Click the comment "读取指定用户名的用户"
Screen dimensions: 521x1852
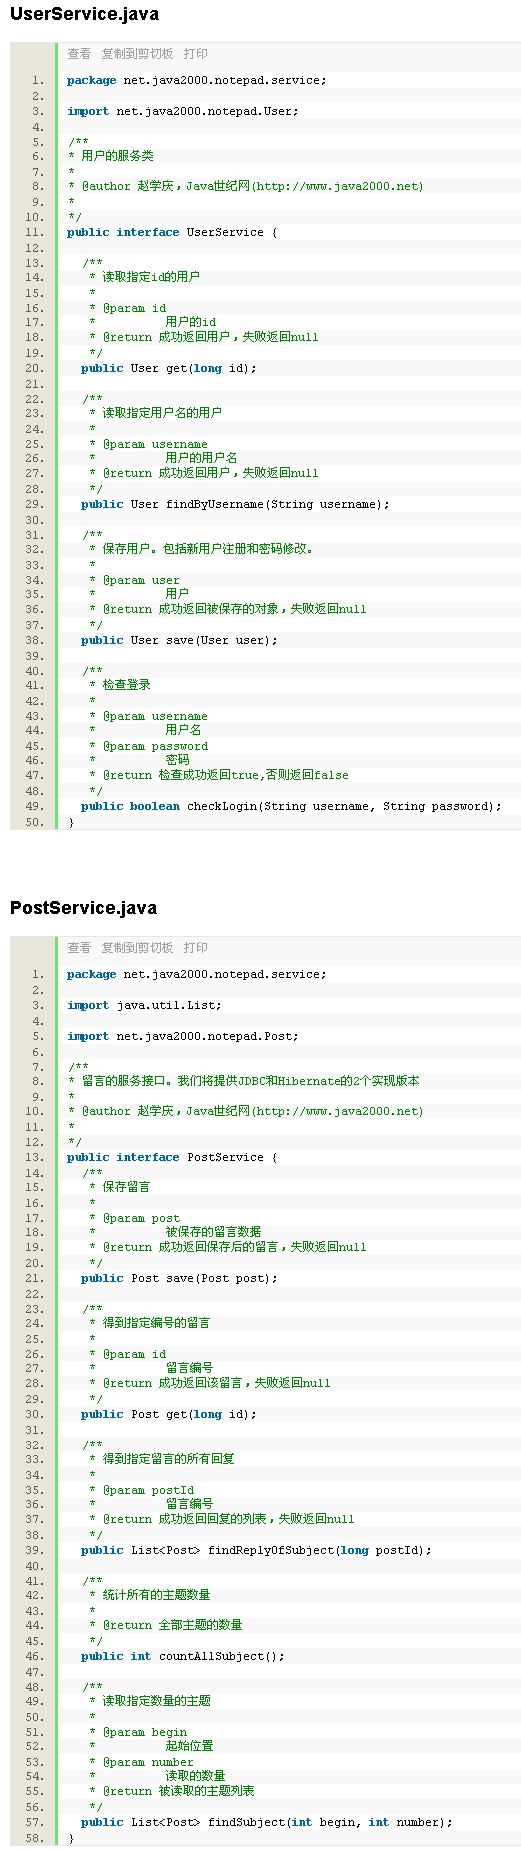(x=156, y=413)
